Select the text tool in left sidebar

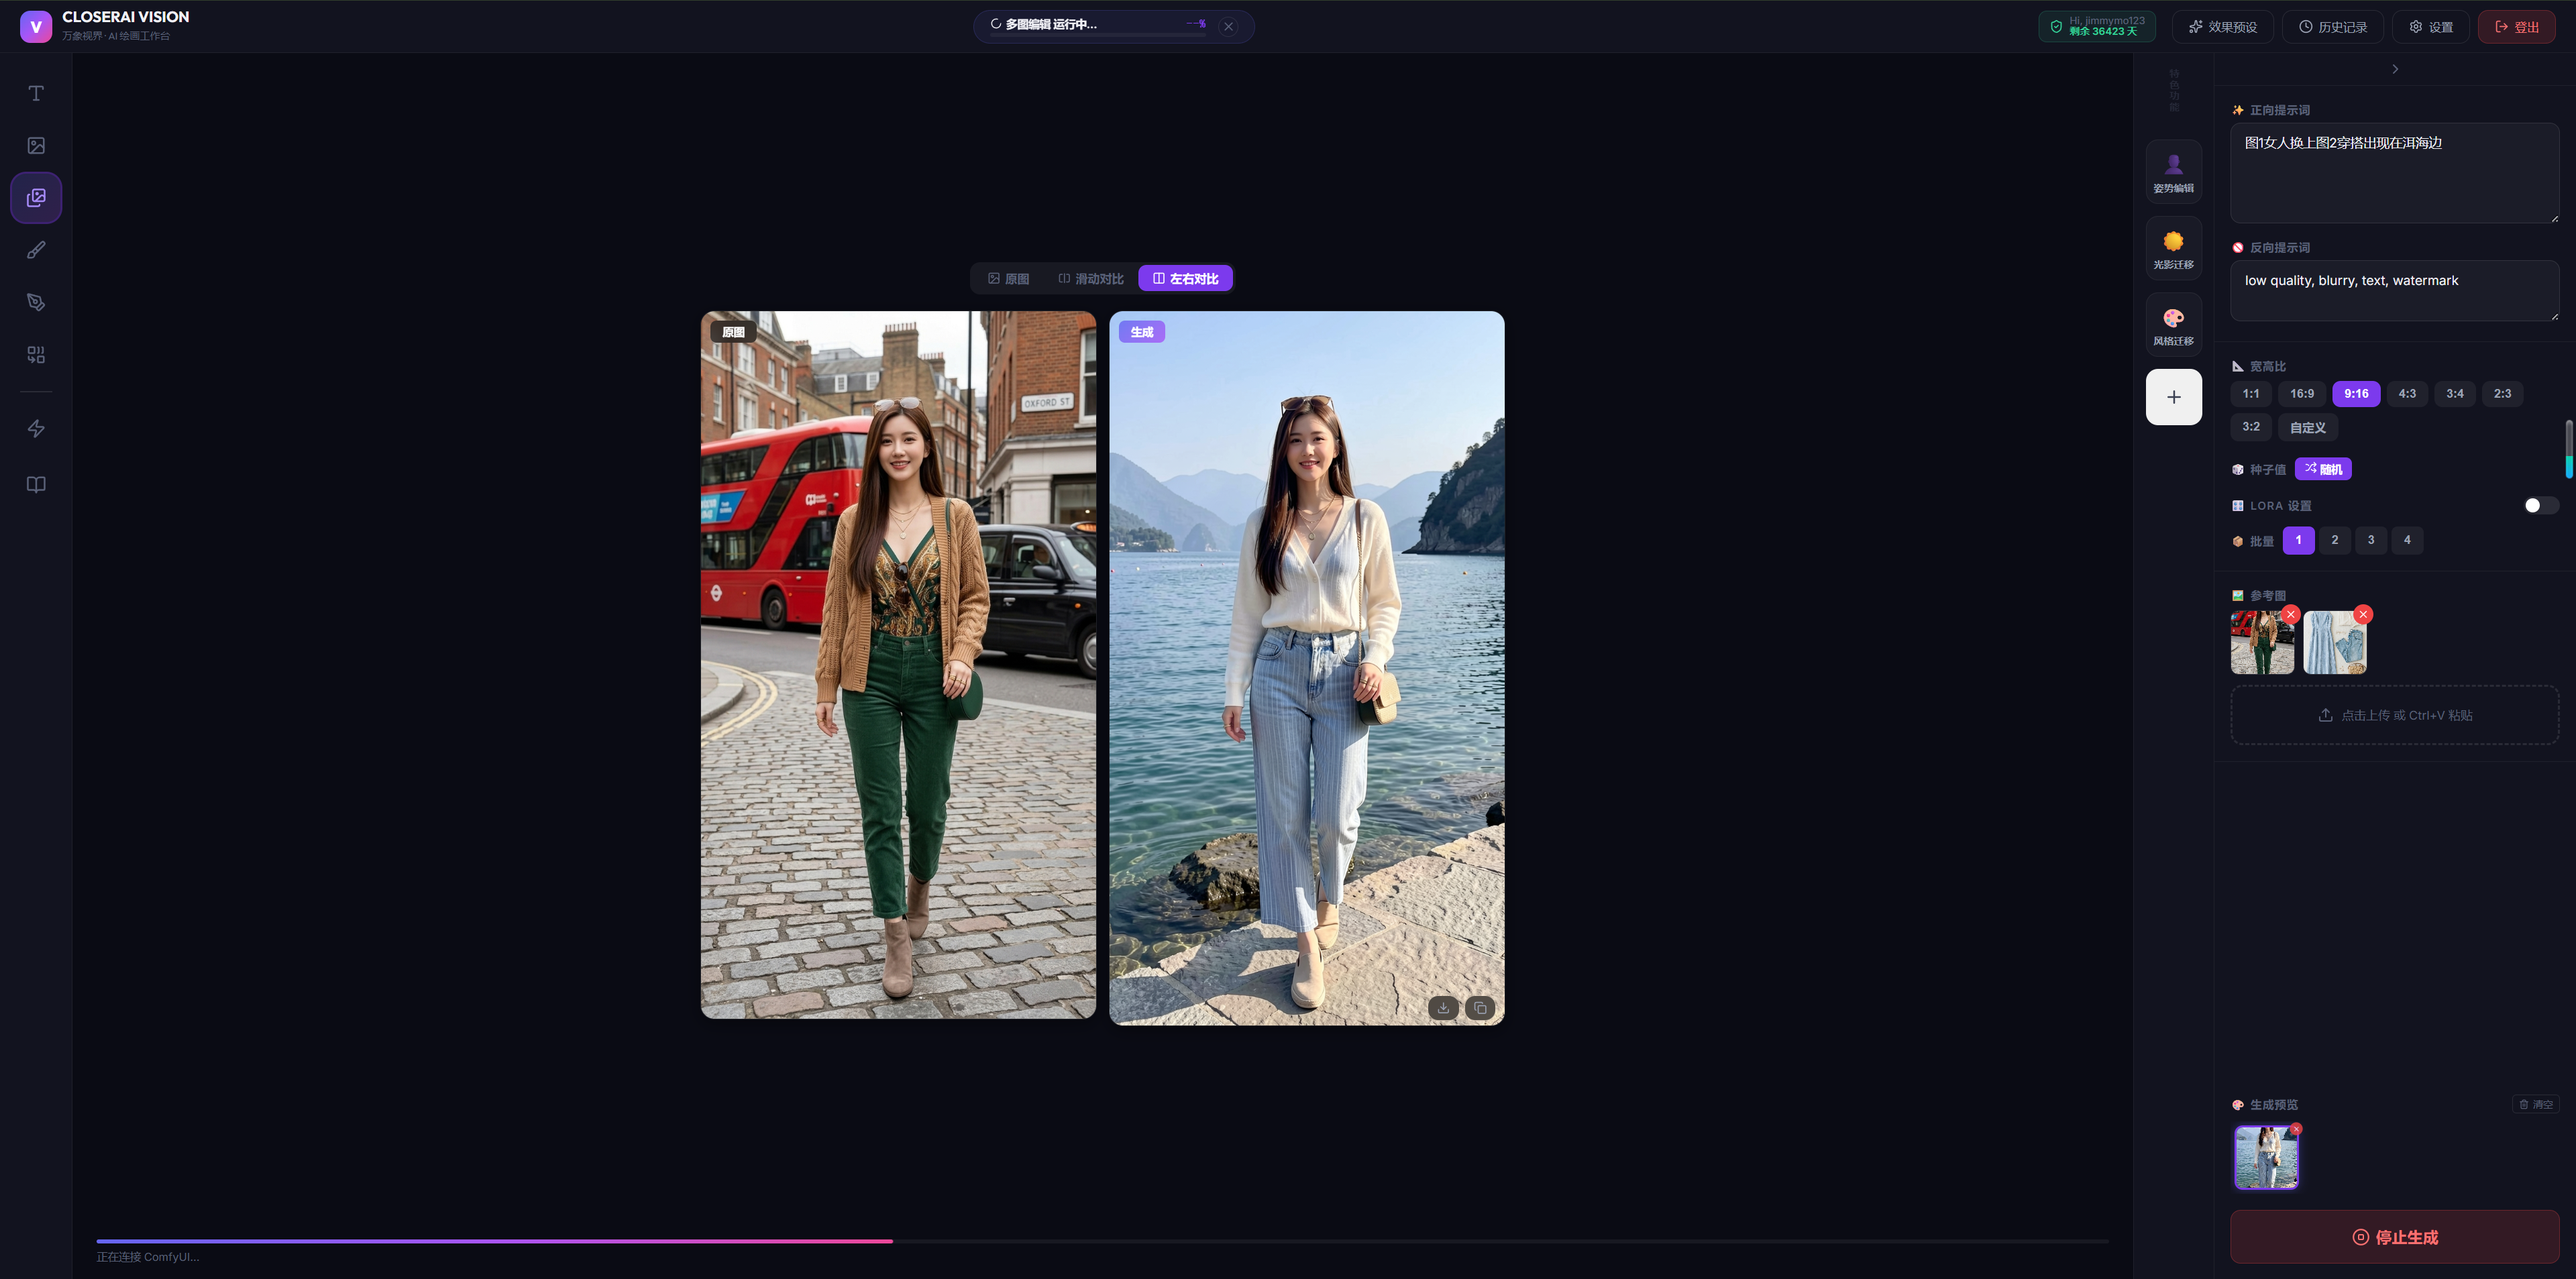pos(36,93)
